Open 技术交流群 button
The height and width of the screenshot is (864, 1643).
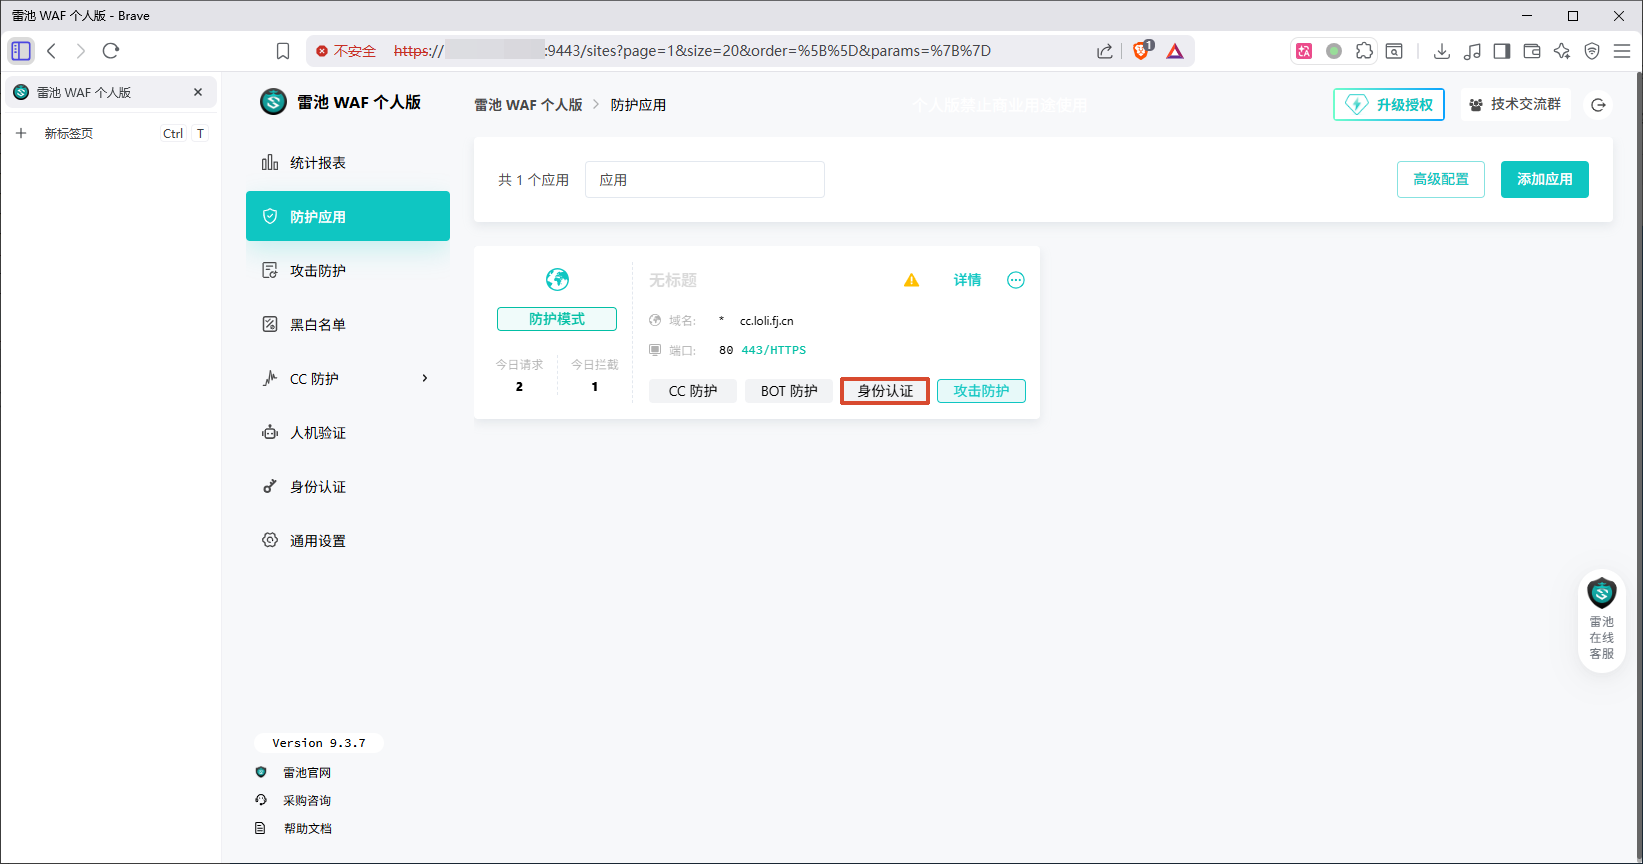pyautogui.click(x=1515, y=105)
